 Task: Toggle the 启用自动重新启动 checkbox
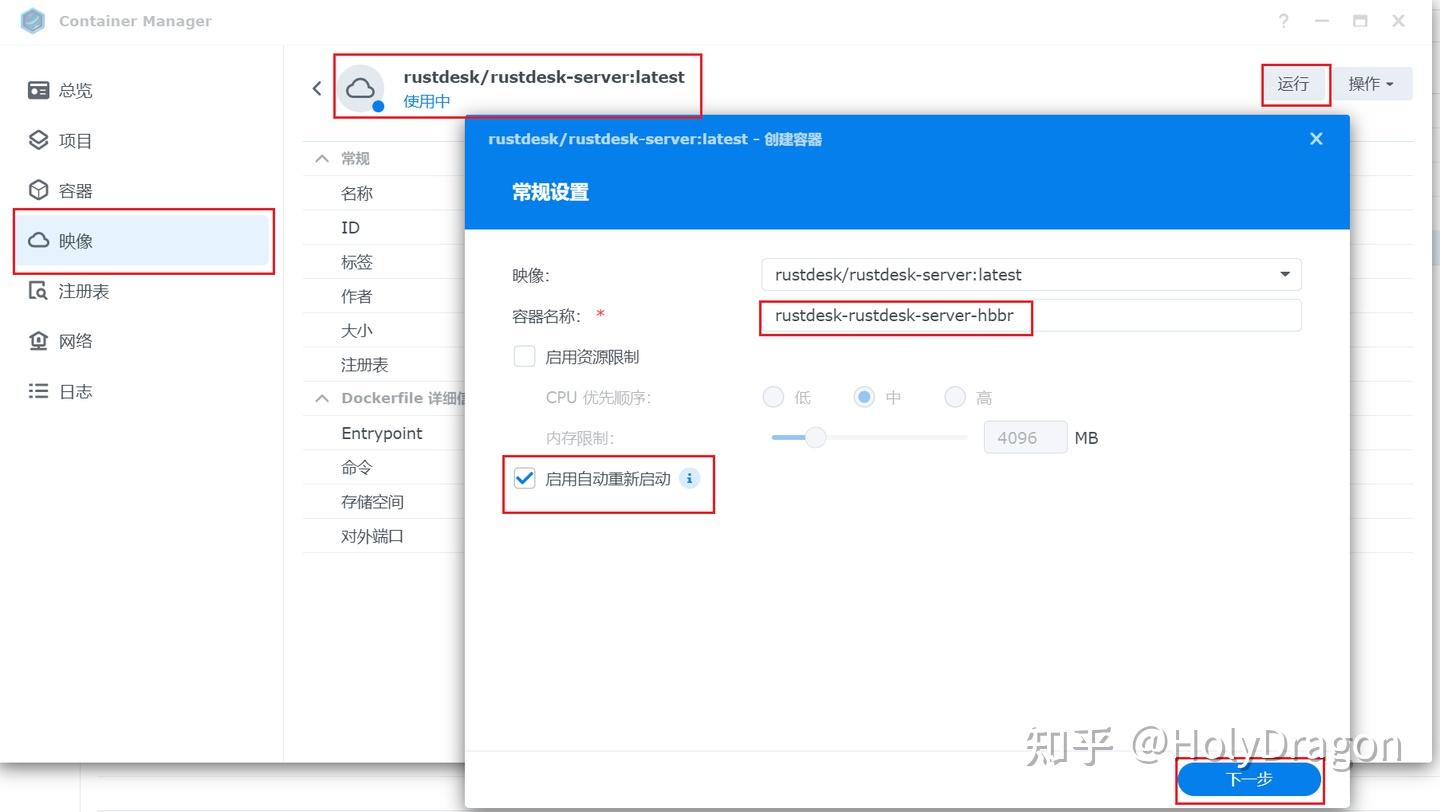click(x=524, y=478)
